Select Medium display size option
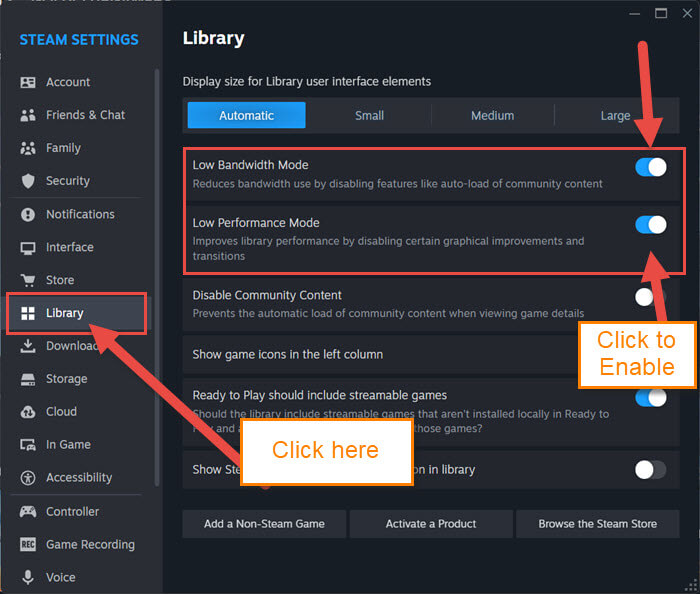 pos(492,116)
